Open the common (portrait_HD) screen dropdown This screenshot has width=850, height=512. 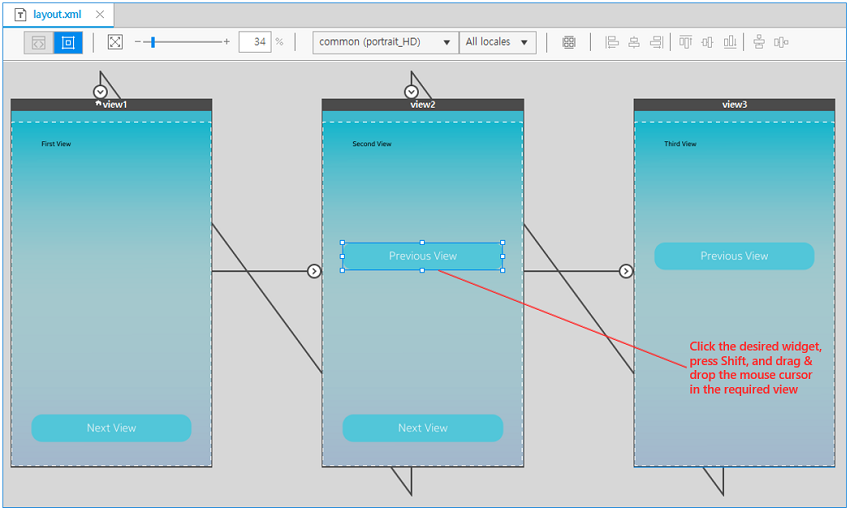pos(385,42)
